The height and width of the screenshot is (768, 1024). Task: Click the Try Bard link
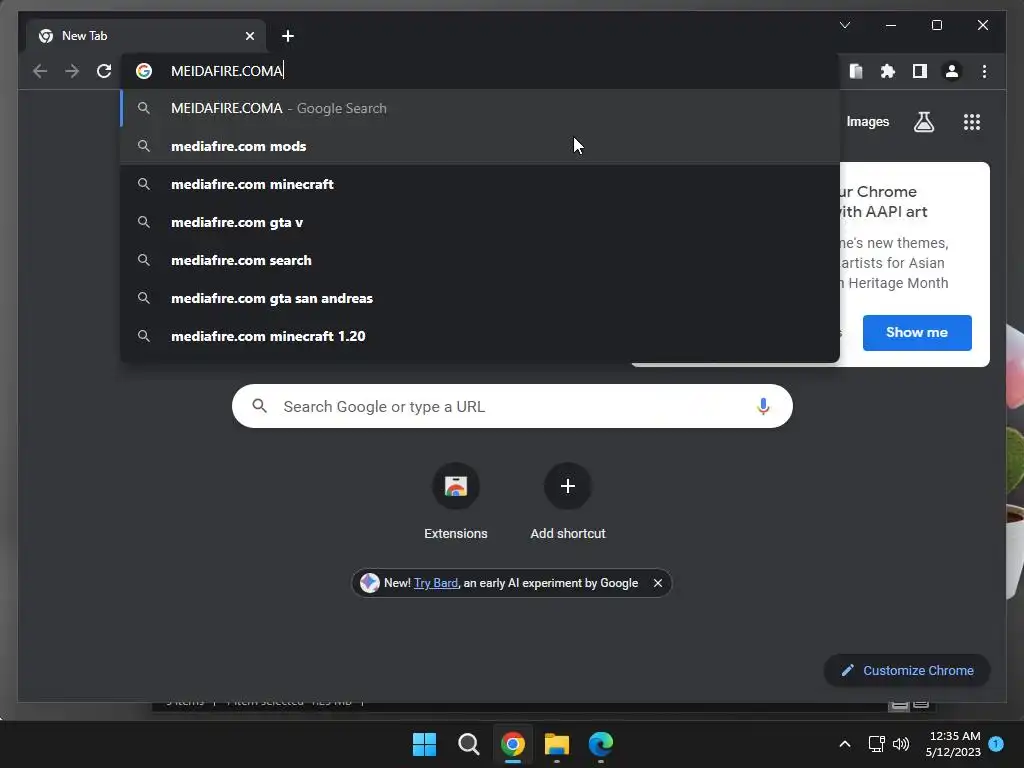tap(436, 583)
